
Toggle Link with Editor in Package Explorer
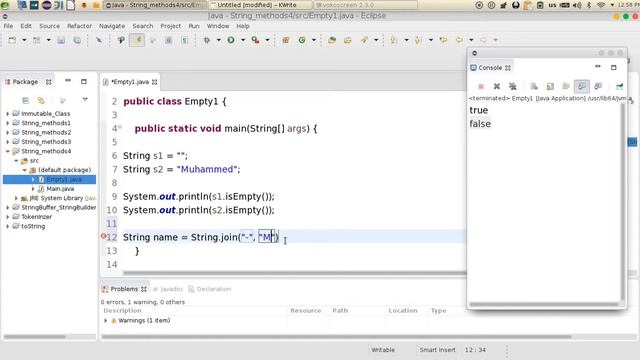pyautogui.click(x=41, y=100)
